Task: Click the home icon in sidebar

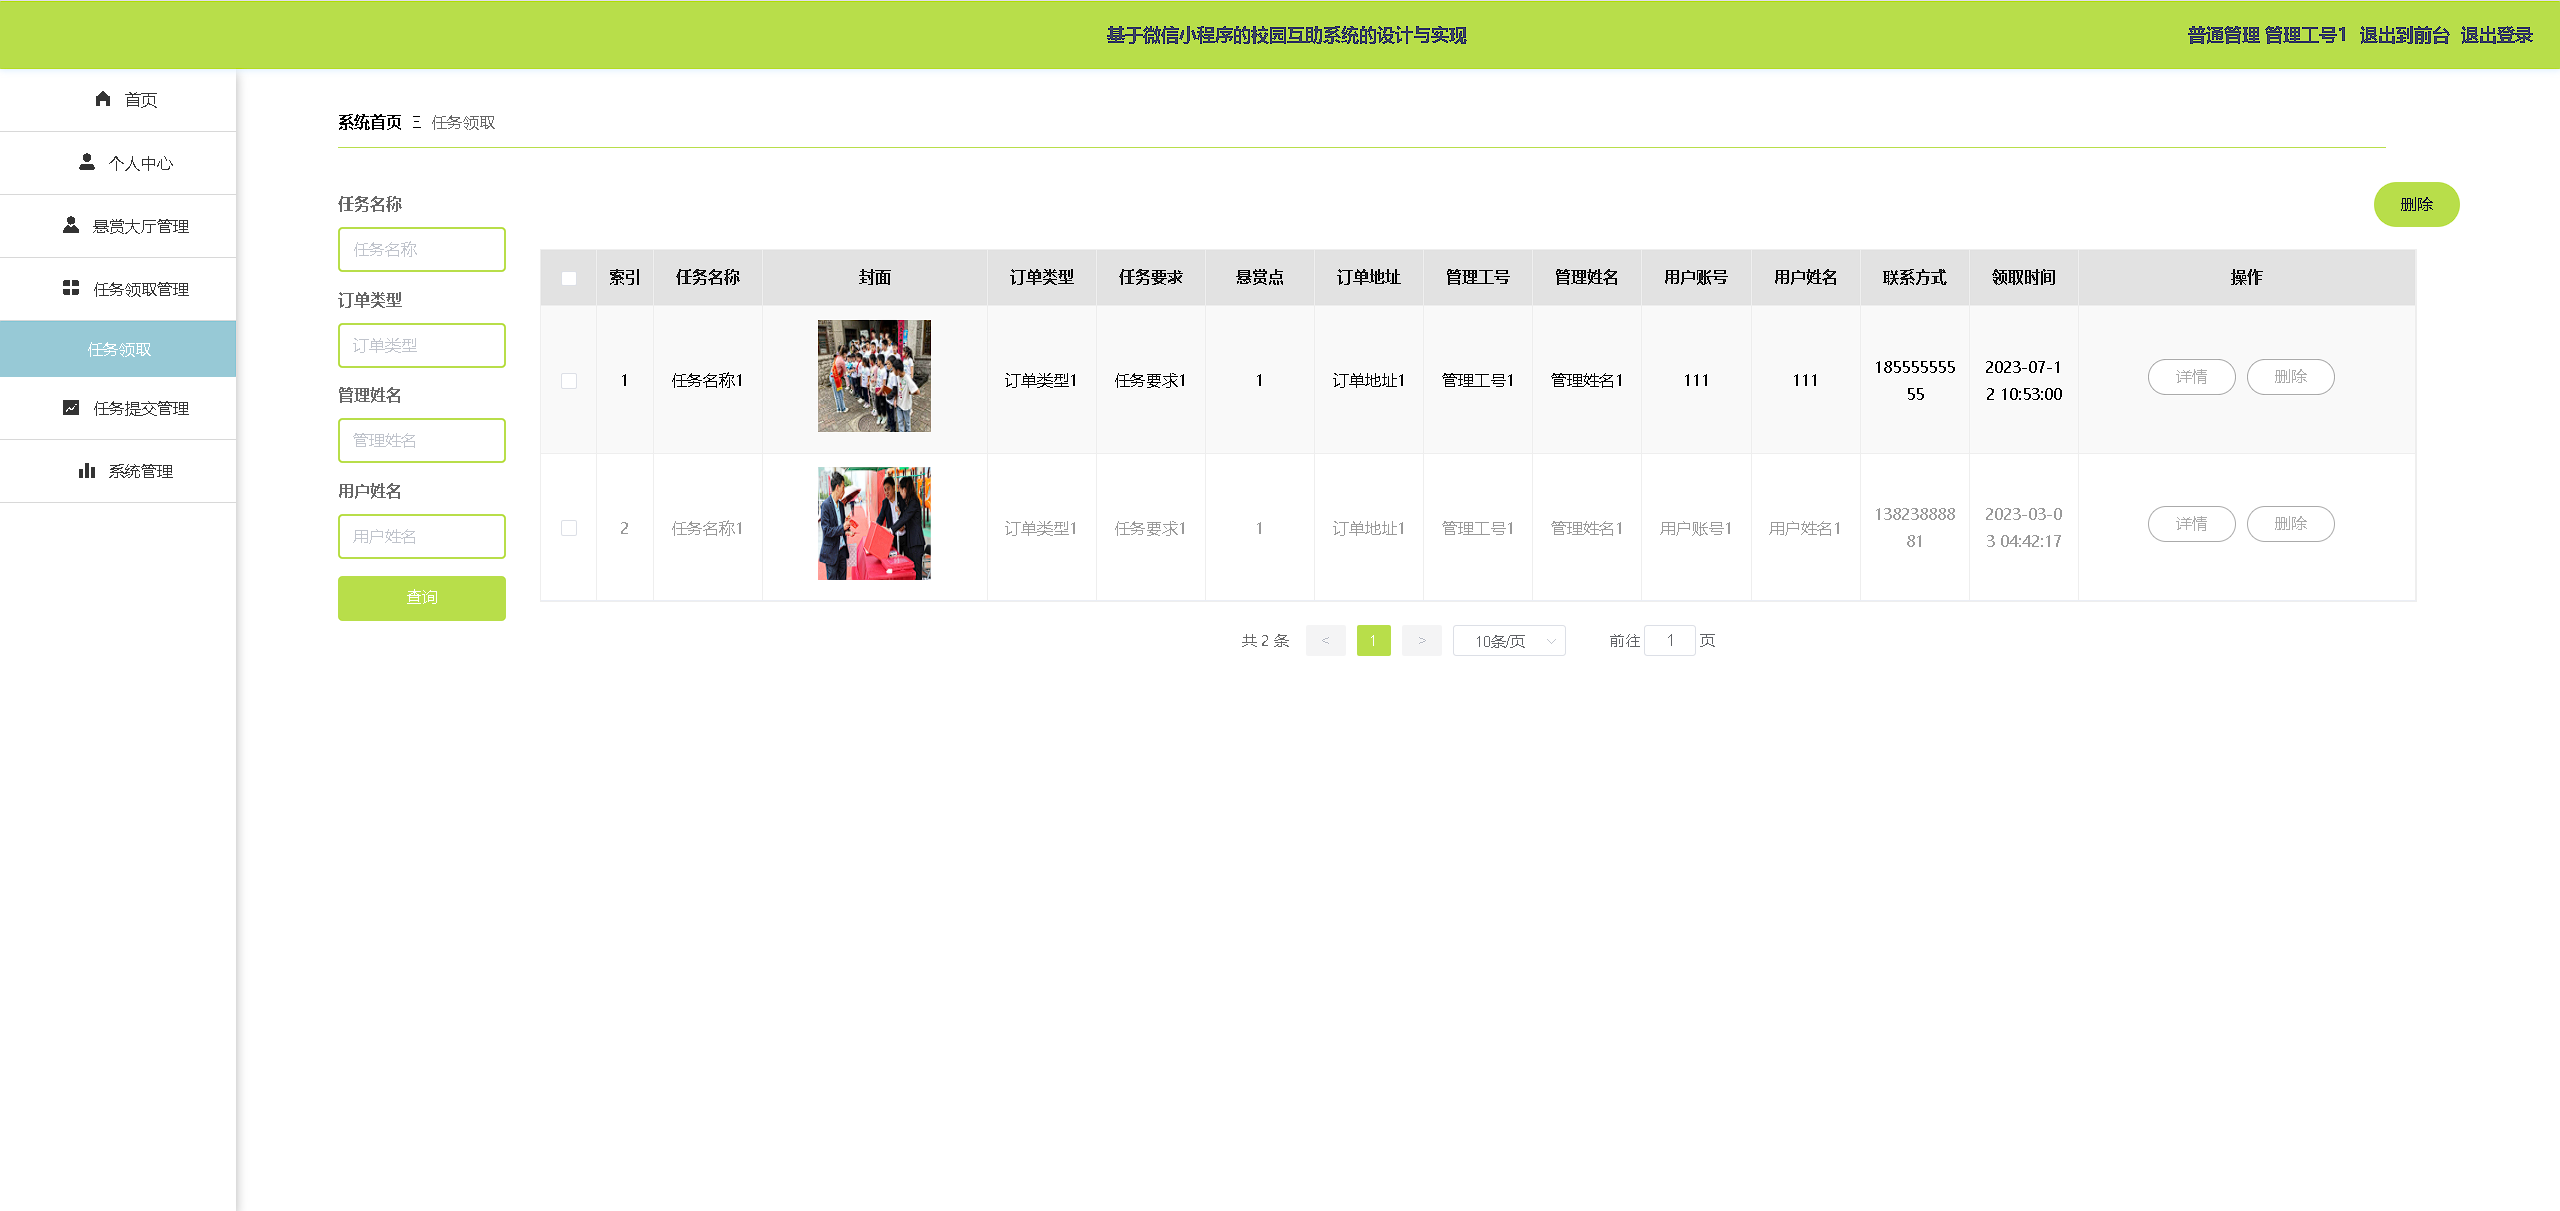Action: click(x=103, y=98)
